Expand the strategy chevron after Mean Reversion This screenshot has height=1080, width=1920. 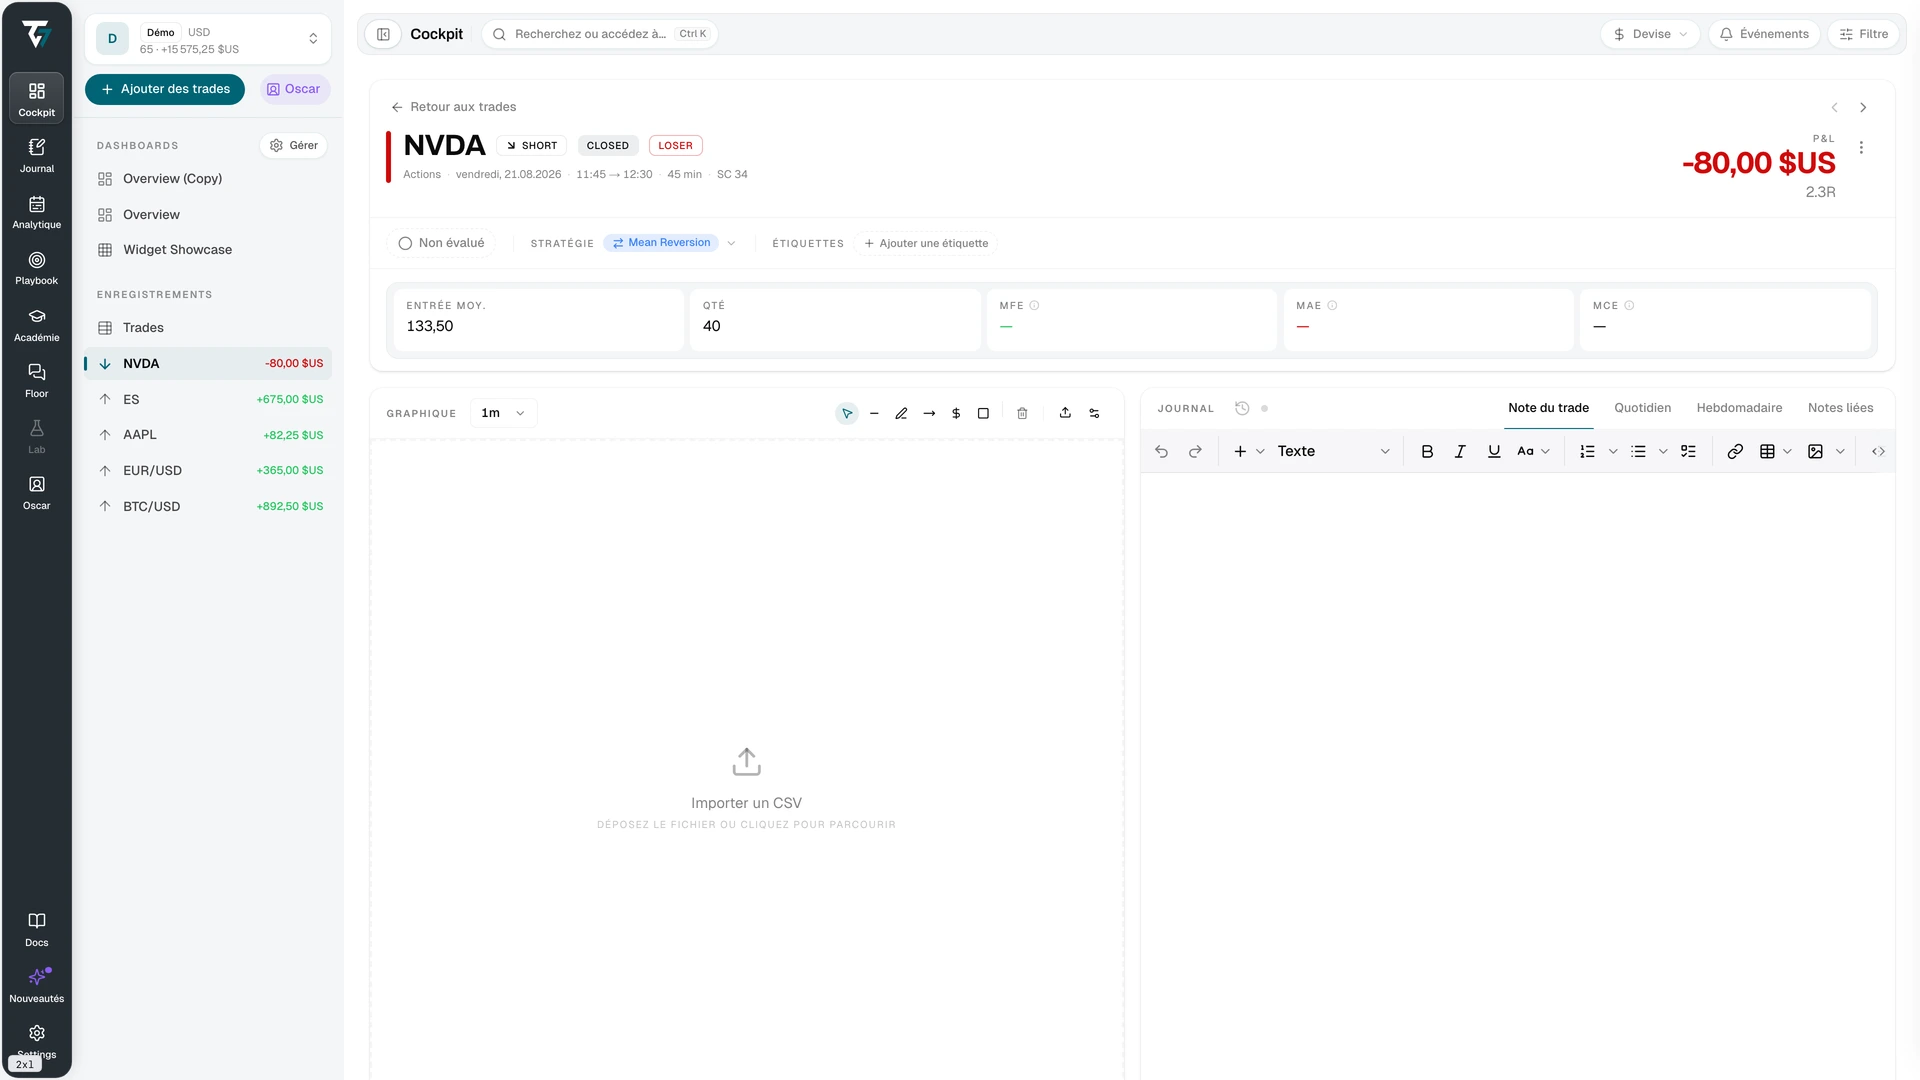(731, 243)
